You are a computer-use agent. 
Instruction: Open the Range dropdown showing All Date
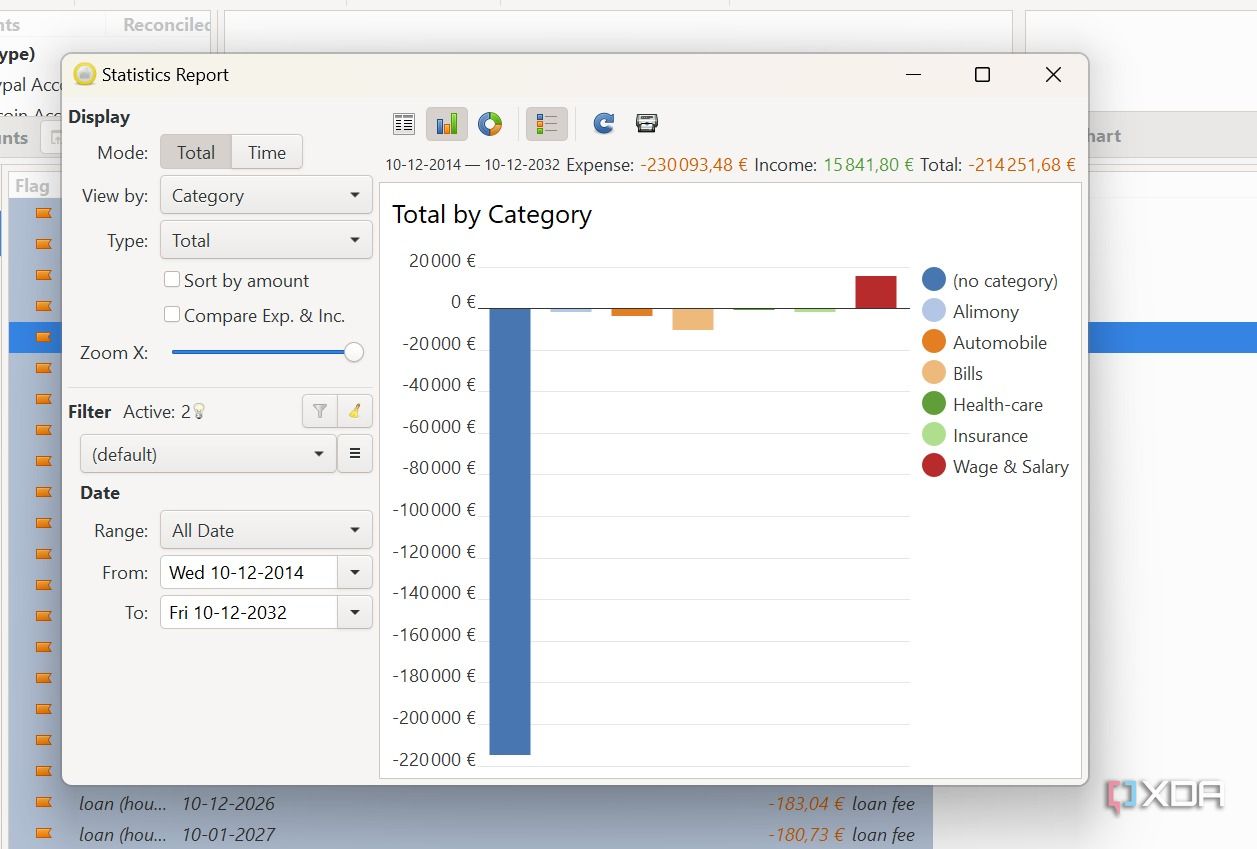(x=266, y=531)
